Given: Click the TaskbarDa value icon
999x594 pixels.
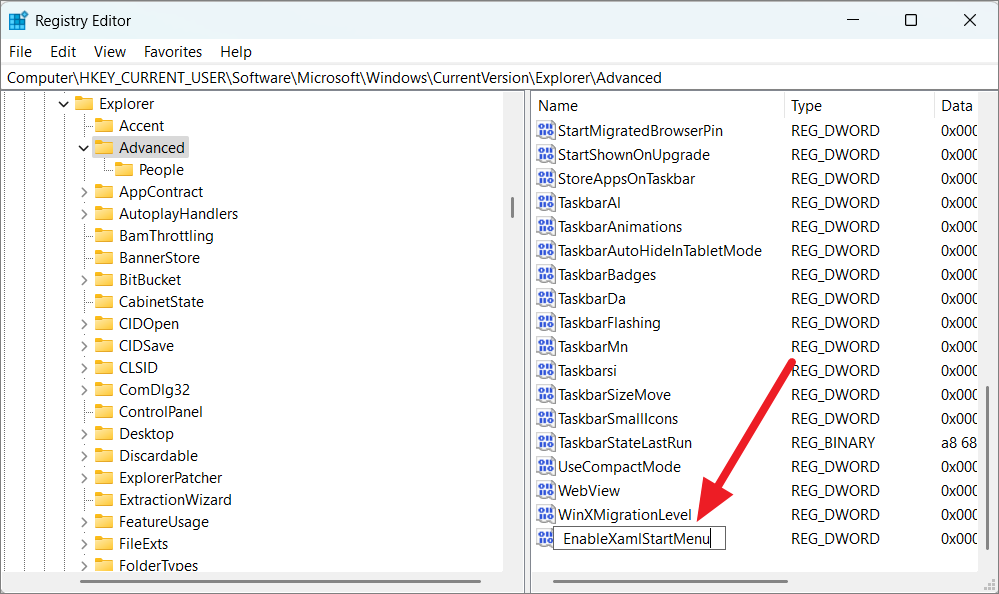Looking at the screenshot, I should 545,298.
